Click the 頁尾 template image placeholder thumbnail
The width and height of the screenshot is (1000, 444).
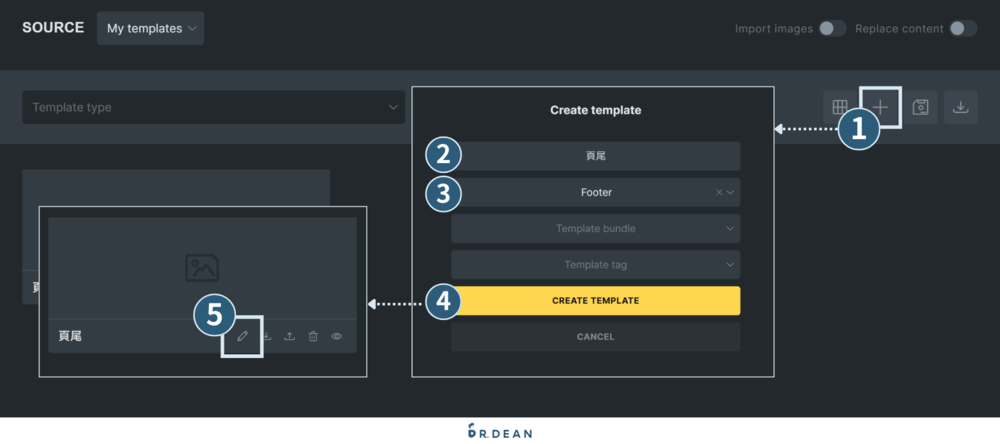click(x=202, y=268)
